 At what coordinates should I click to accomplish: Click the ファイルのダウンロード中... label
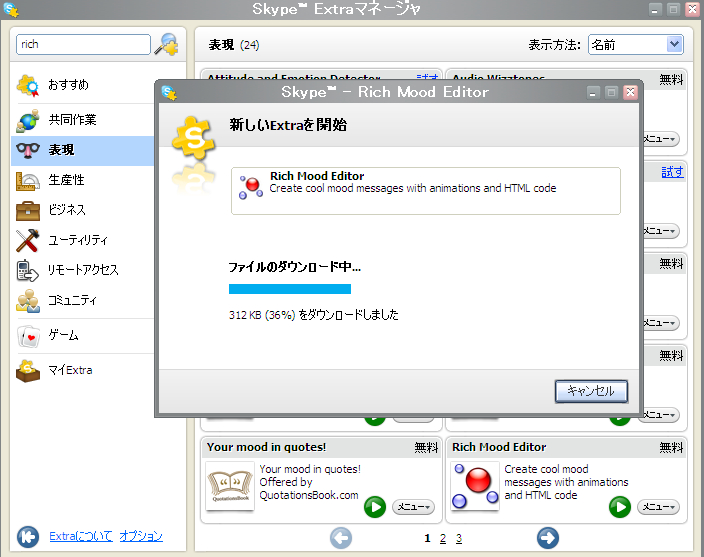[x=295, y=268]
